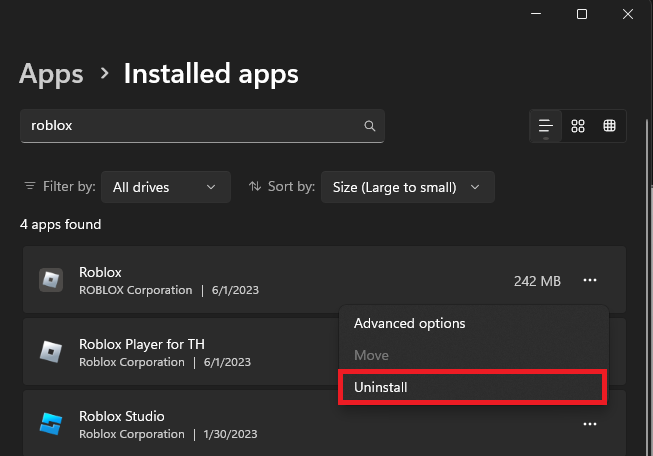Go back to Apps via the breadcrumb
653x456 pixels.
point(52,73)
